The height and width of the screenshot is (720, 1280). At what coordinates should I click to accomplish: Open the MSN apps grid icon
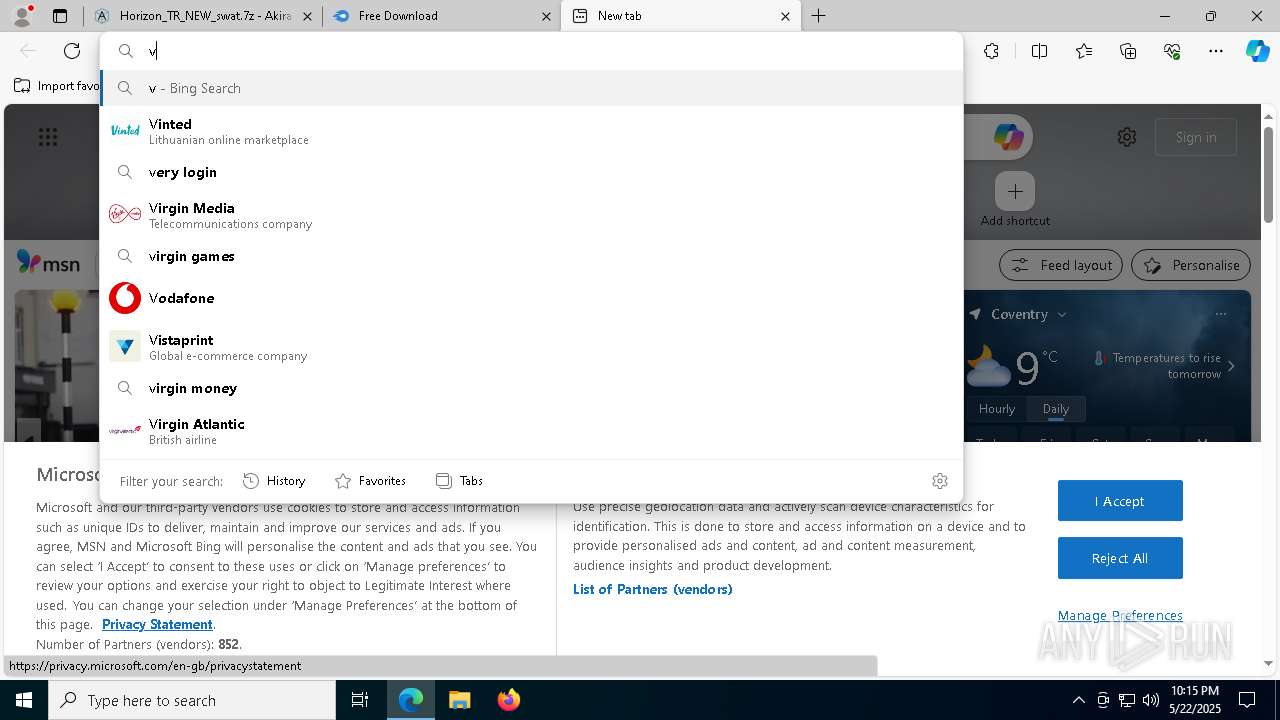point(48,137)
